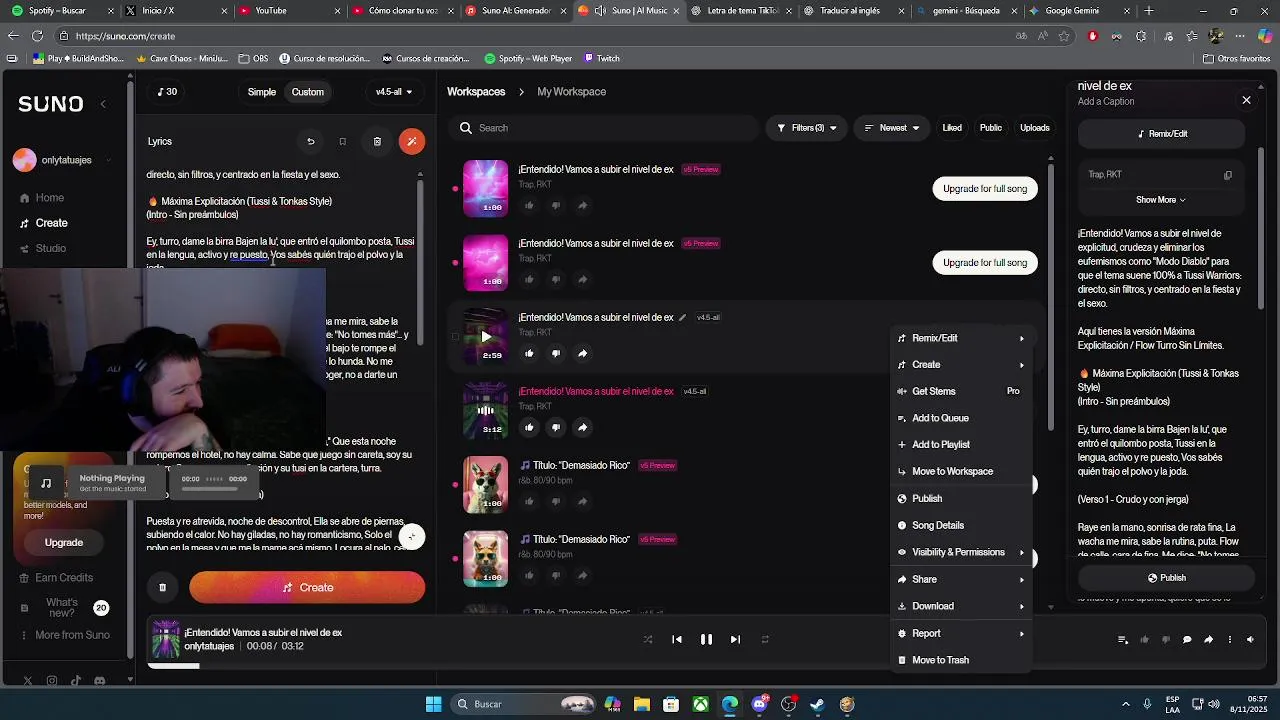
Task: Click the Upgrade button in the sidebar
Action: pos(64,542)
